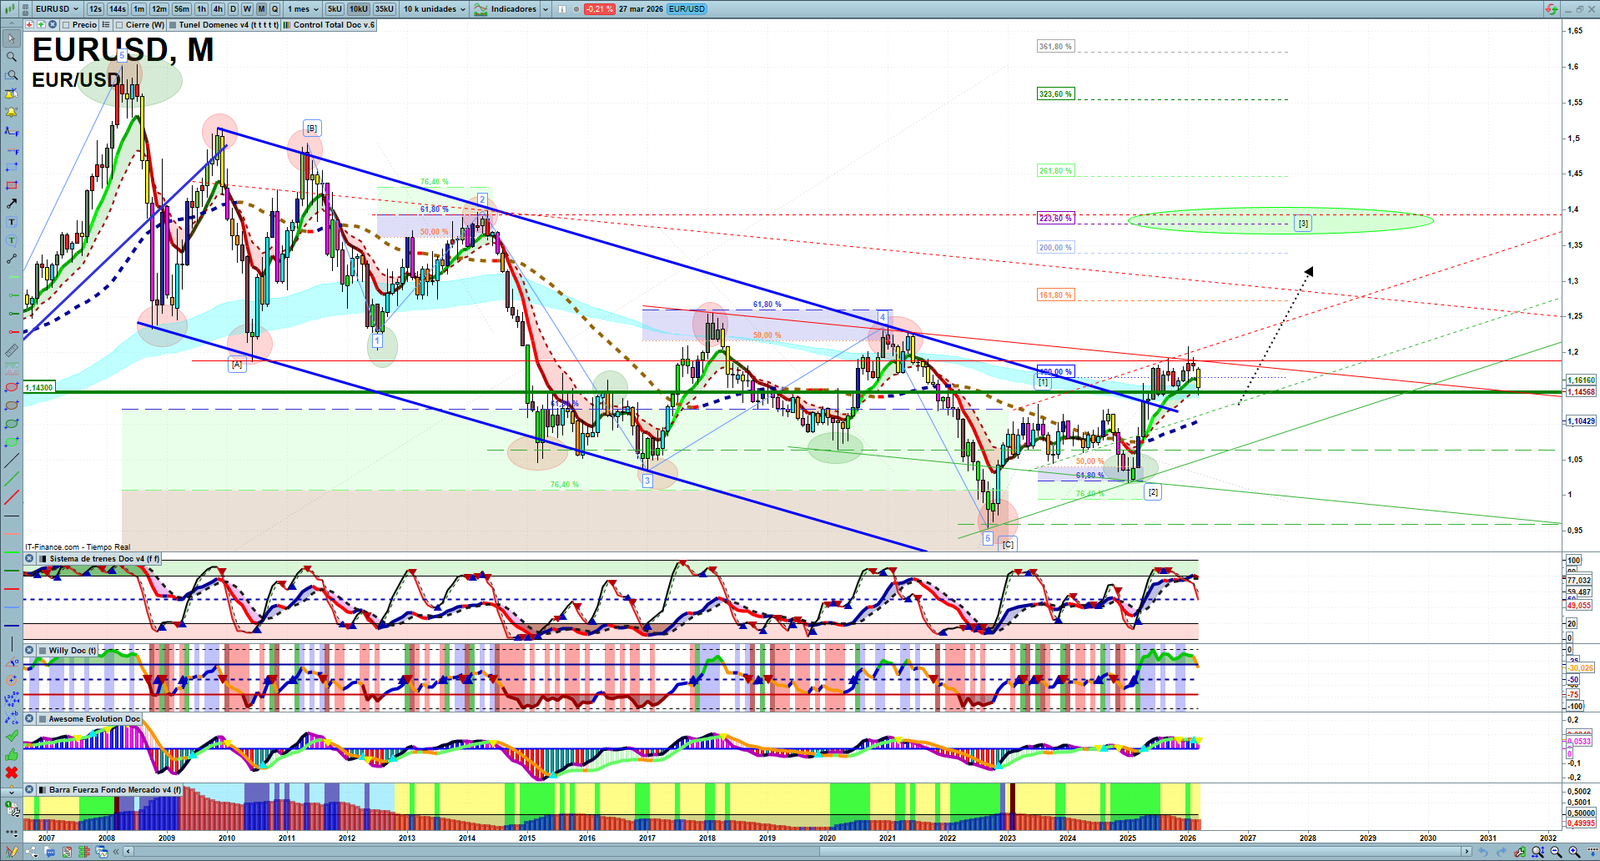This screenshot has width=1600, height=861.
Task: Click the undo arrow in bottom bar
Action: click(1484, 852)
